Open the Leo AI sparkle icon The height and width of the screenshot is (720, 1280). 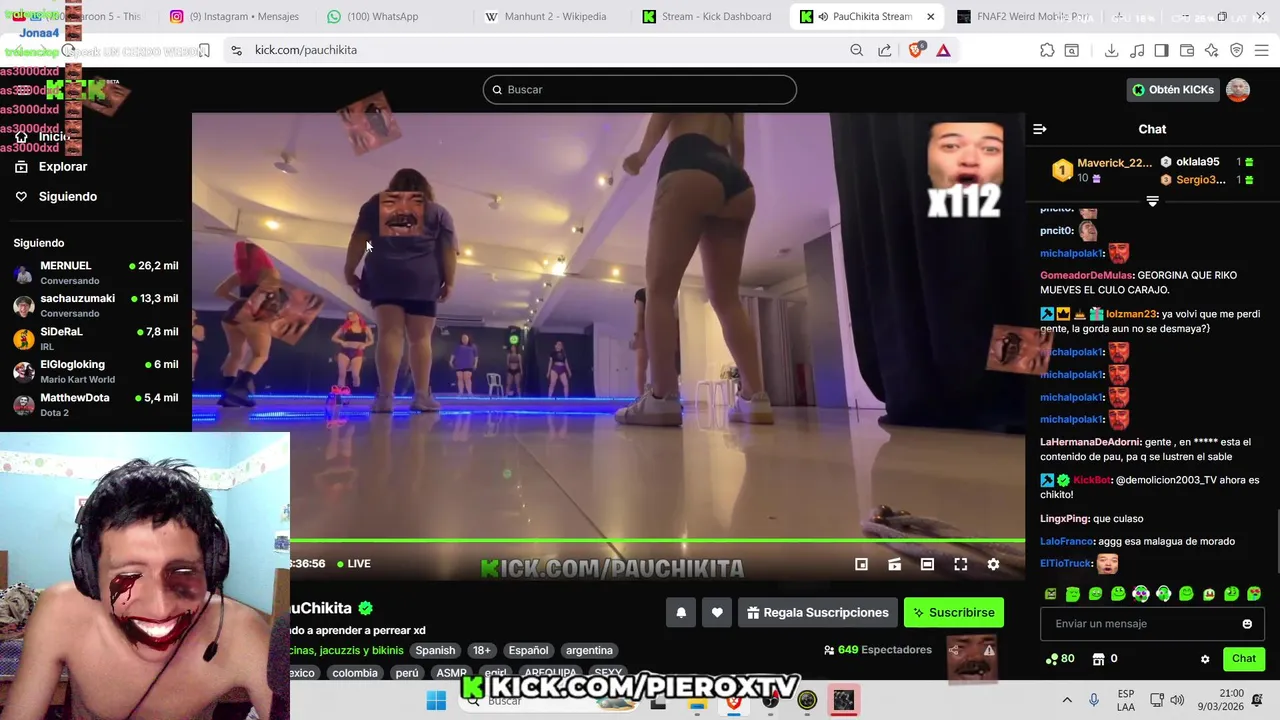[1211, 50]
